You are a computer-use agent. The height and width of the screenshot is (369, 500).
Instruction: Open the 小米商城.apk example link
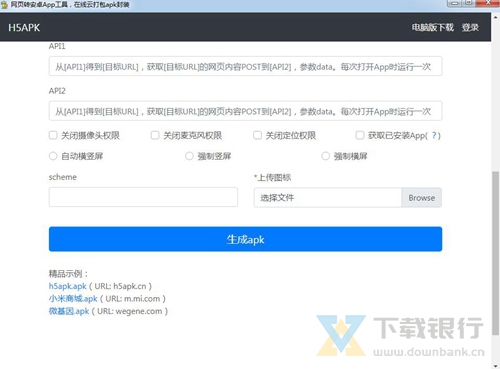click(x=73, y=299)
